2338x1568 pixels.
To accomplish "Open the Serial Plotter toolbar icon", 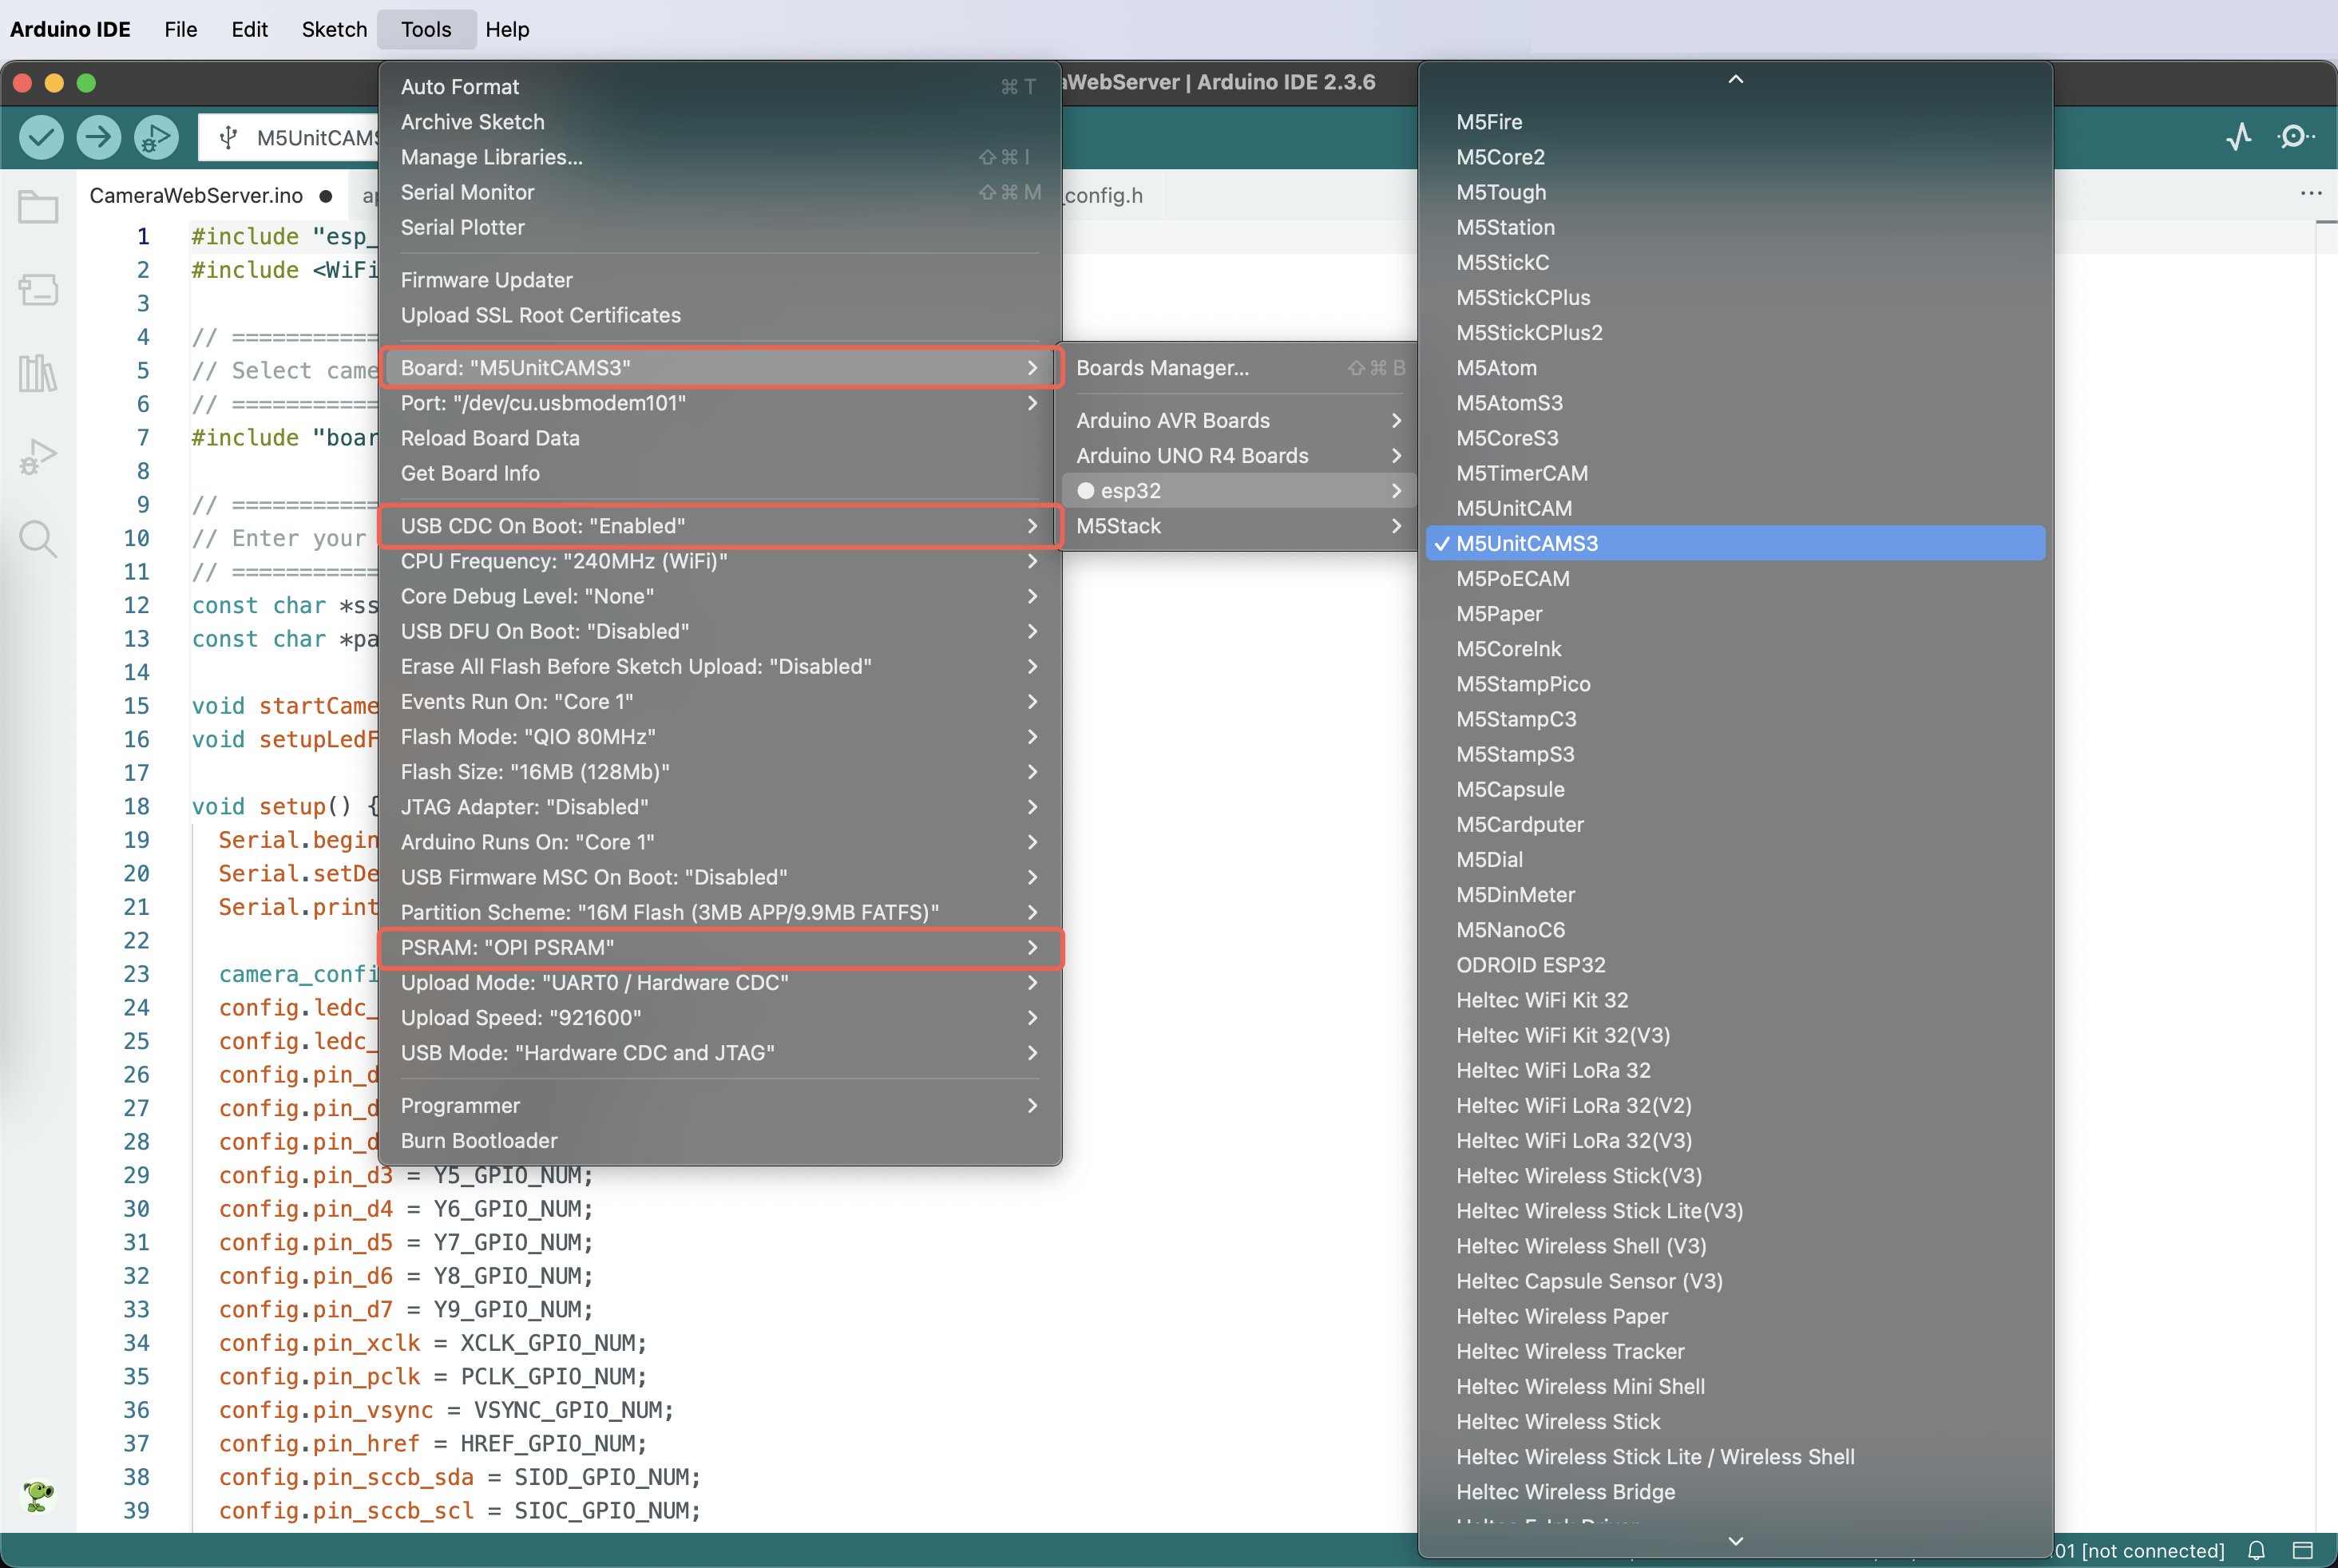I will [2239, 137].
